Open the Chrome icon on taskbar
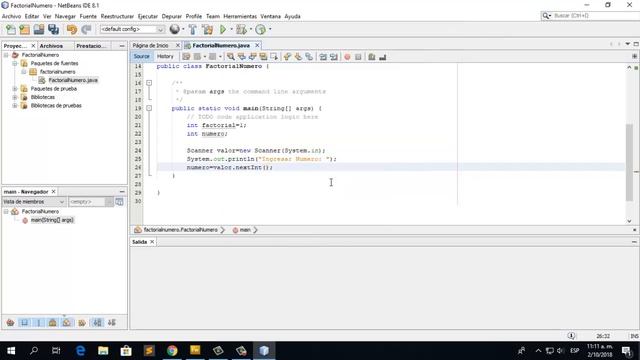 point(172,351)
